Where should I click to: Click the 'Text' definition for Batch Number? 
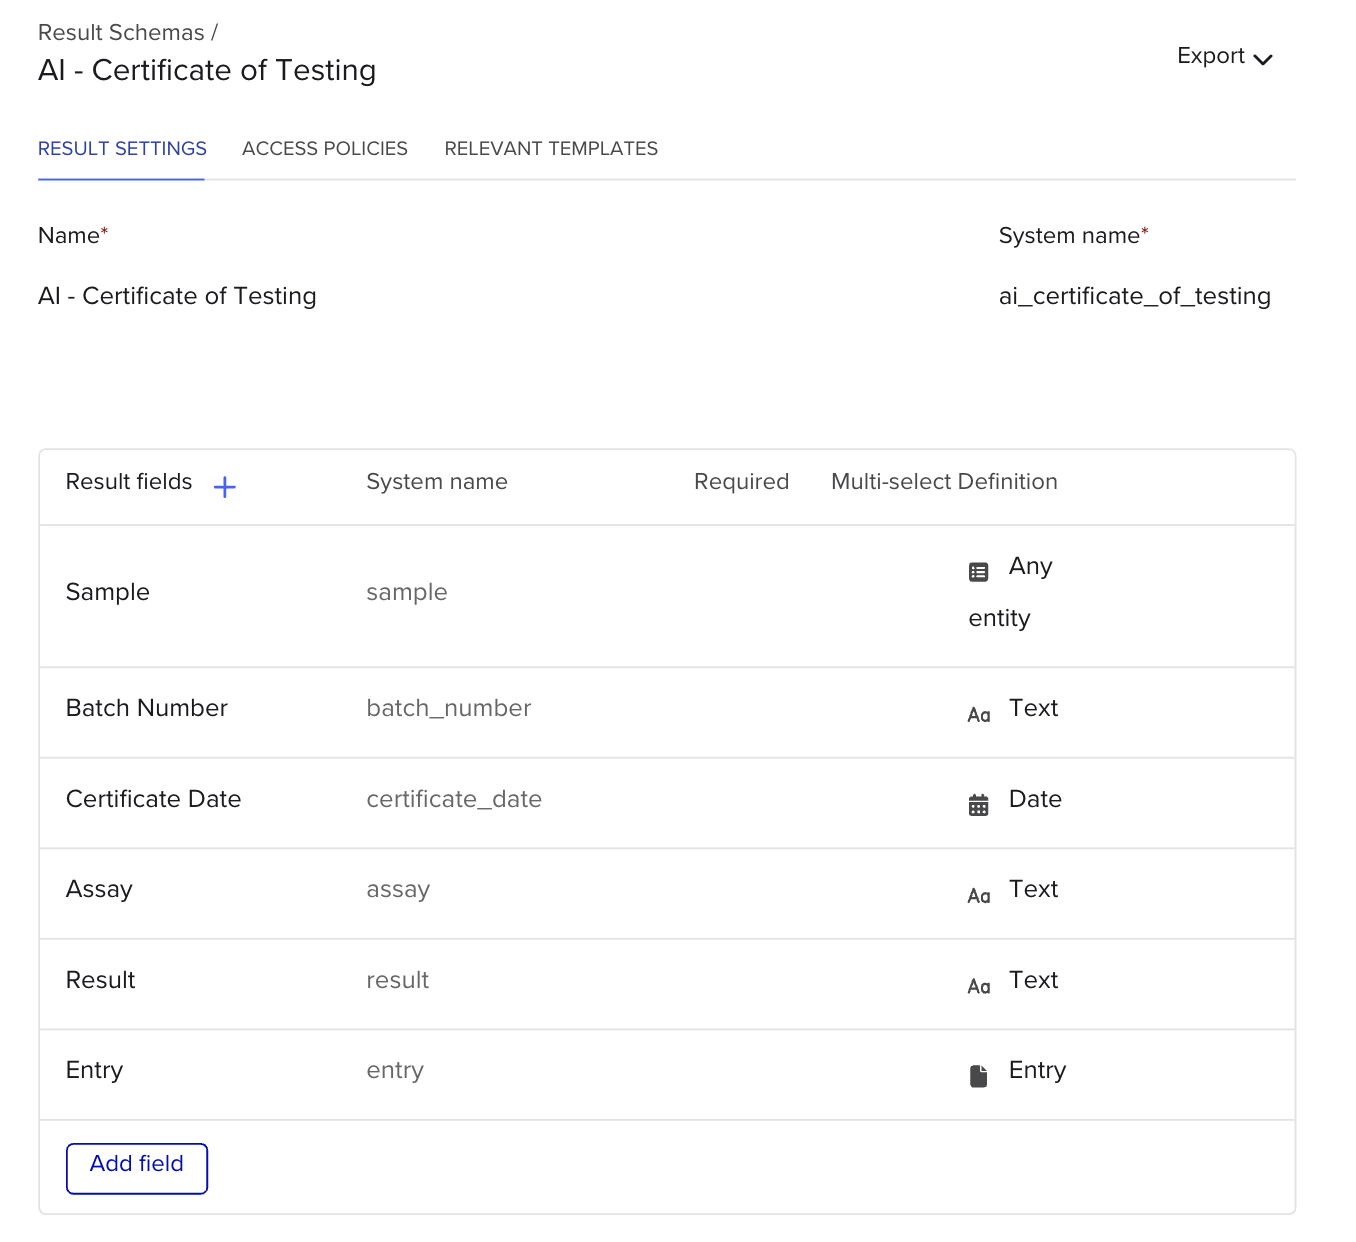pyautogui.click(x=1034, y=708)
